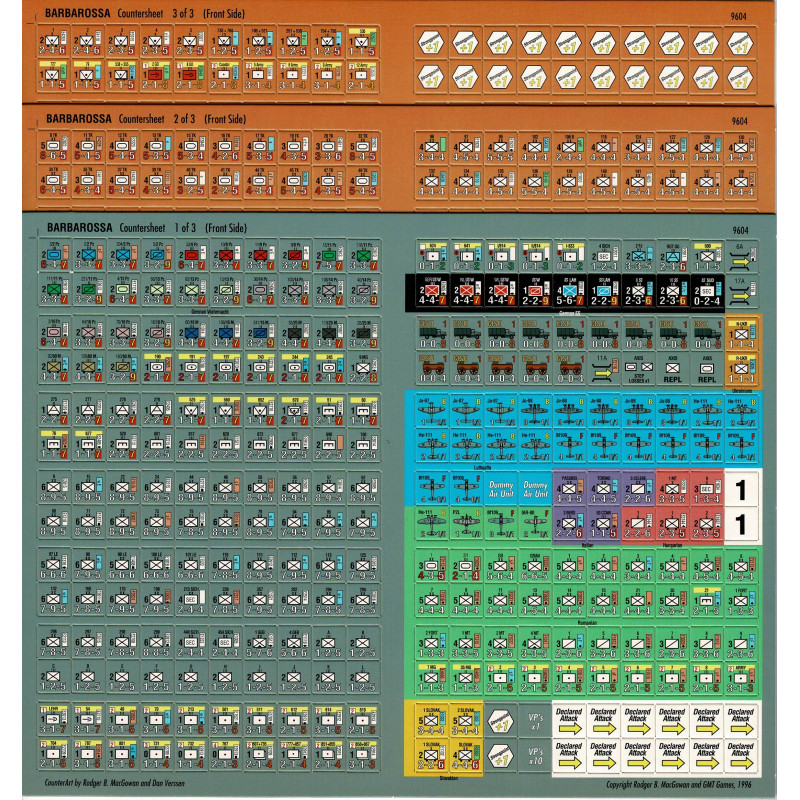The image size is (800, 800).
Task: Select the Romanian PZL air unit
Action: point(466,523)
